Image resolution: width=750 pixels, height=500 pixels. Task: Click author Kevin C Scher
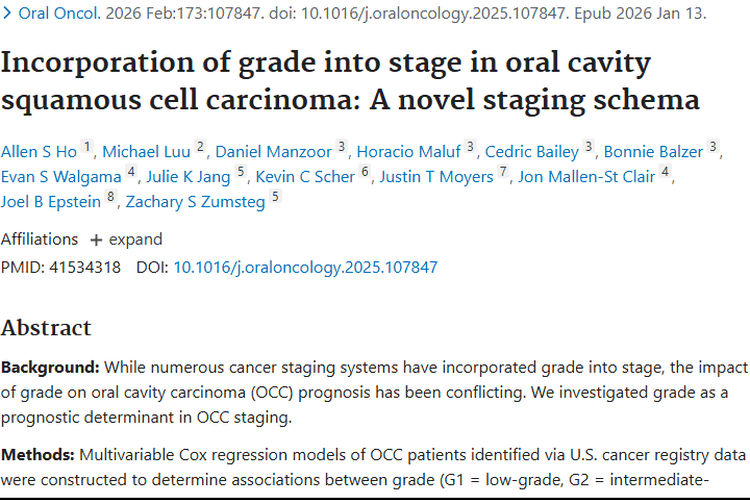coord(306,177)
